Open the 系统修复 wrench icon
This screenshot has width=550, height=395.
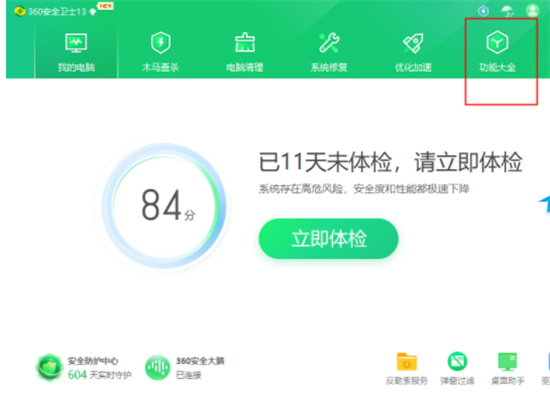[329, 42]
